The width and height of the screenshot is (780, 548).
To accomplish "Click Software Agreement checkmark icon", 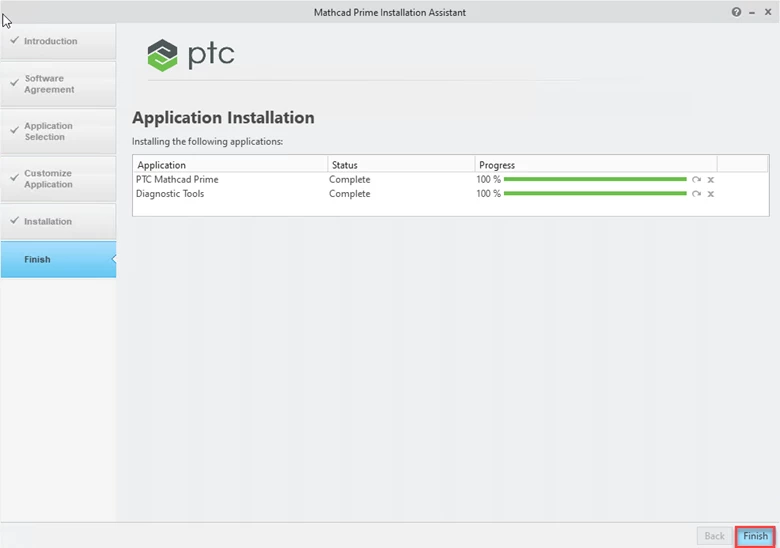I will point(14,82).
